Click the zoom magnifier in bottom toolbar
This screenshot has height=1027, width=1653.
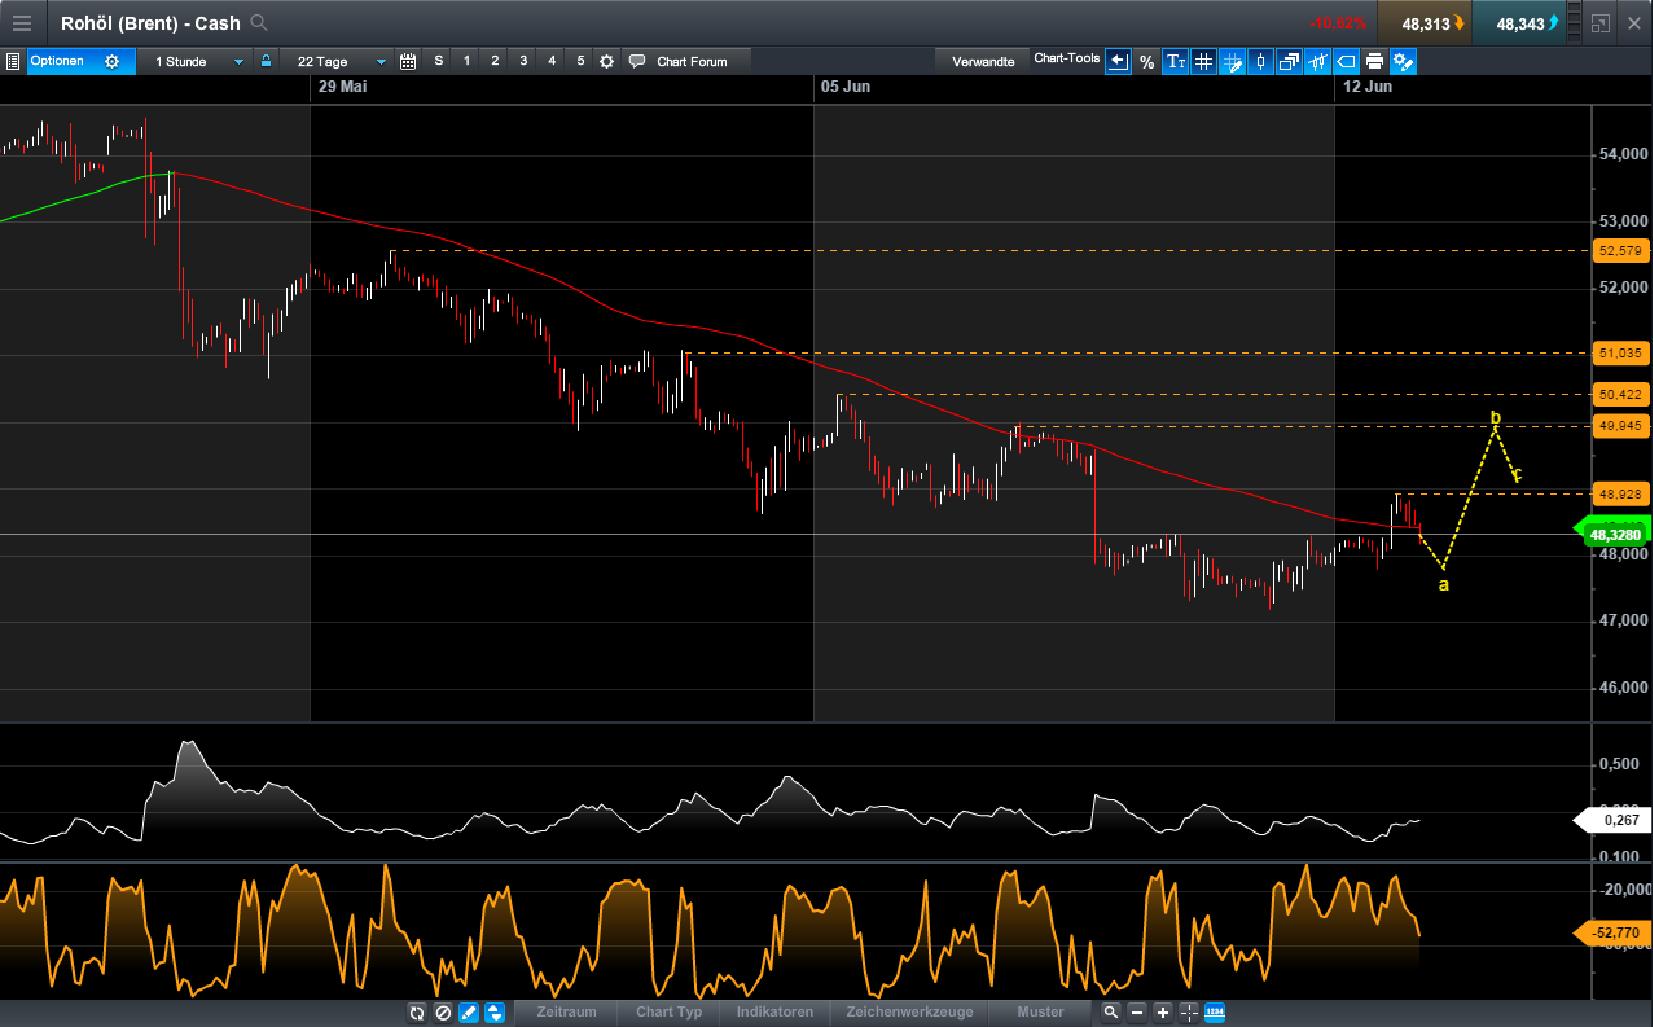[x=1111, y=1013]
